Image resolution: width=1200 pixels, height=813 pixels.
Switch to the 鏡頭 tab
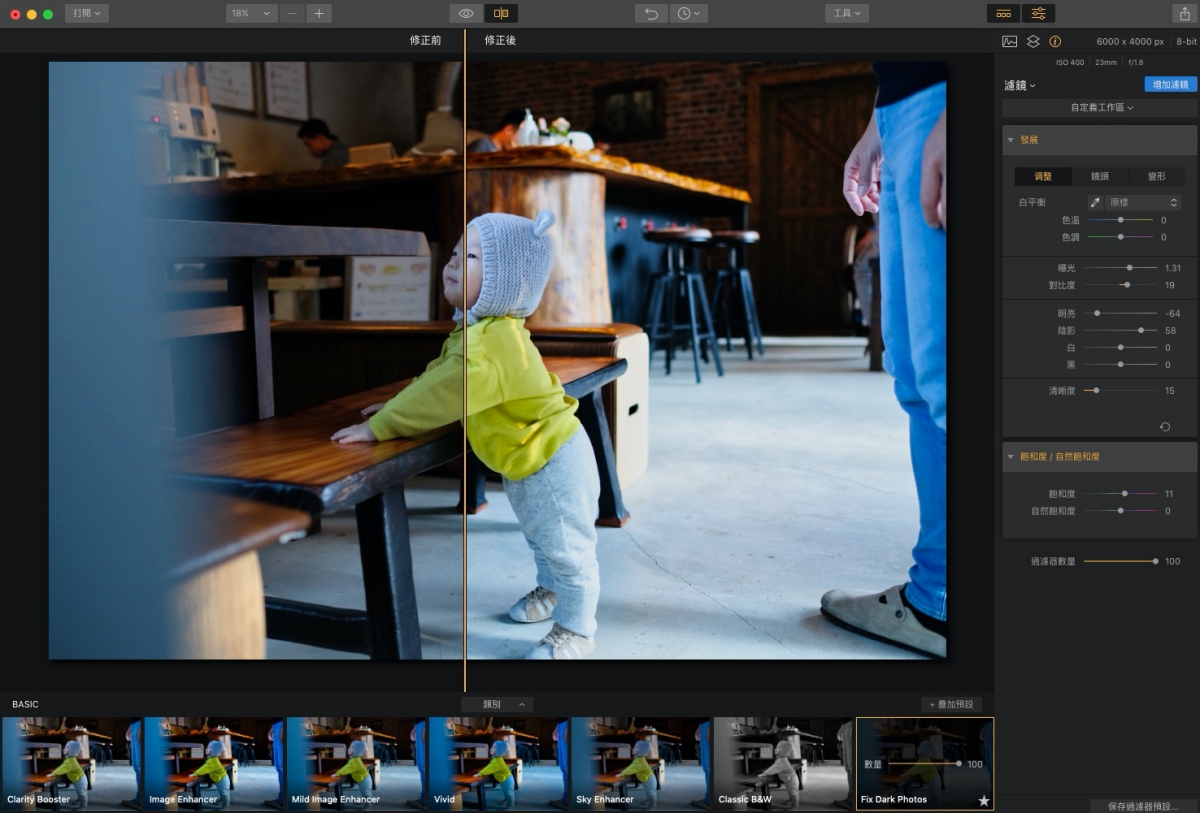[x=1099, y=176]
